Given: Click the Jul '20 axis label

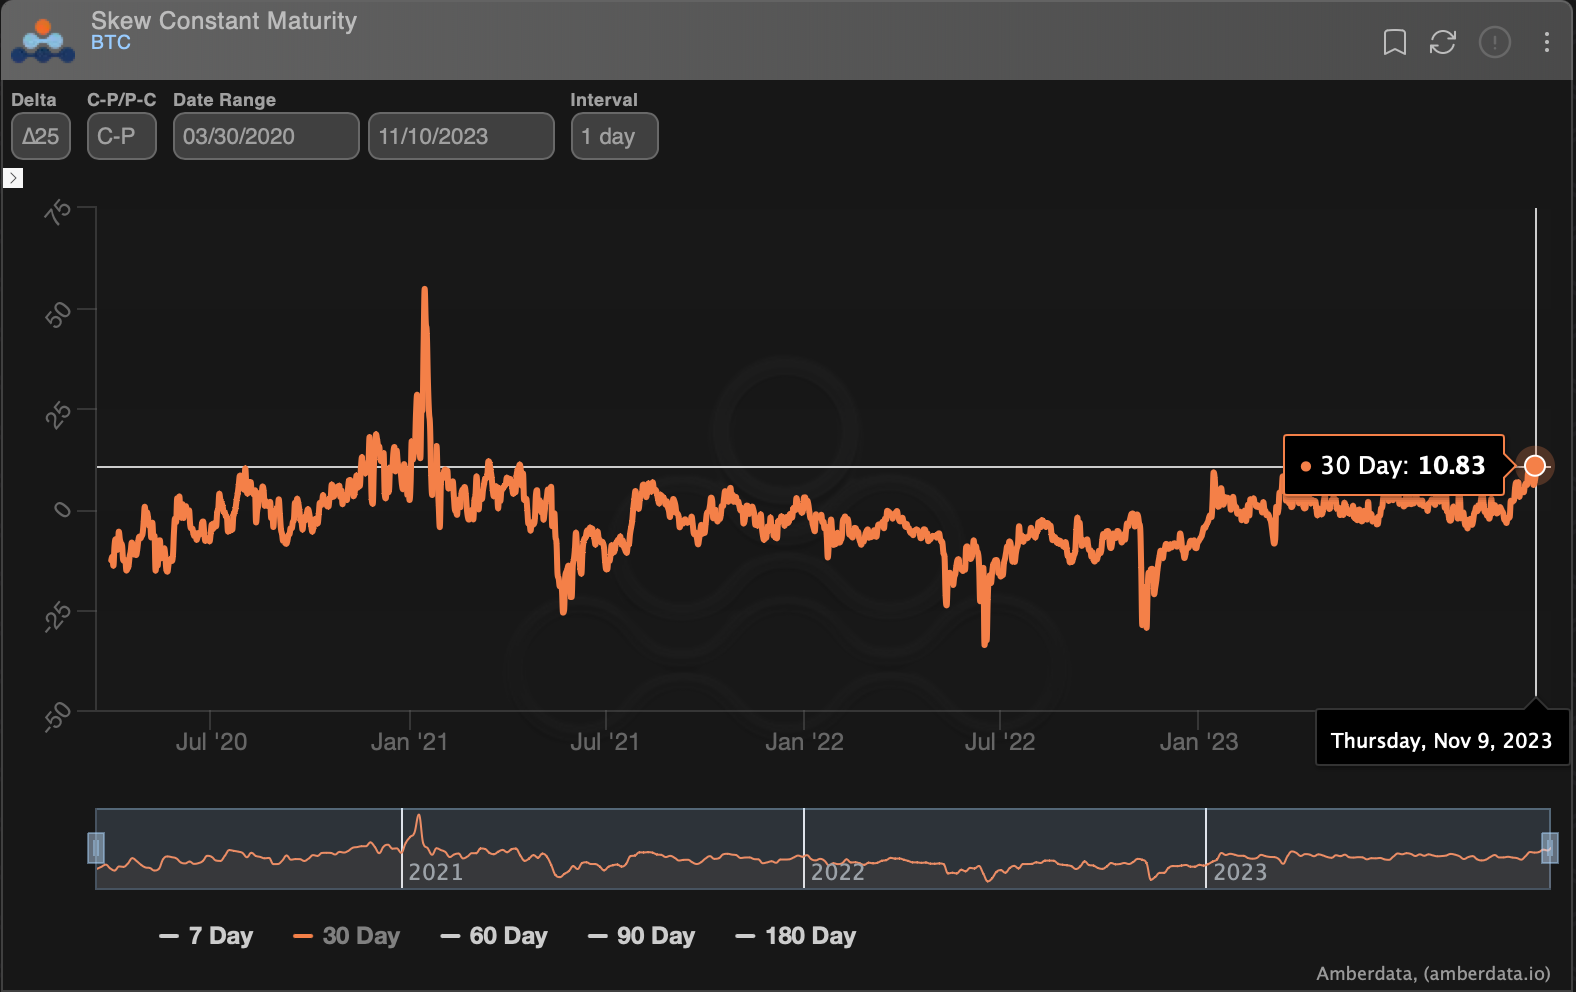Looking at the screenshot, I should 211,742.
